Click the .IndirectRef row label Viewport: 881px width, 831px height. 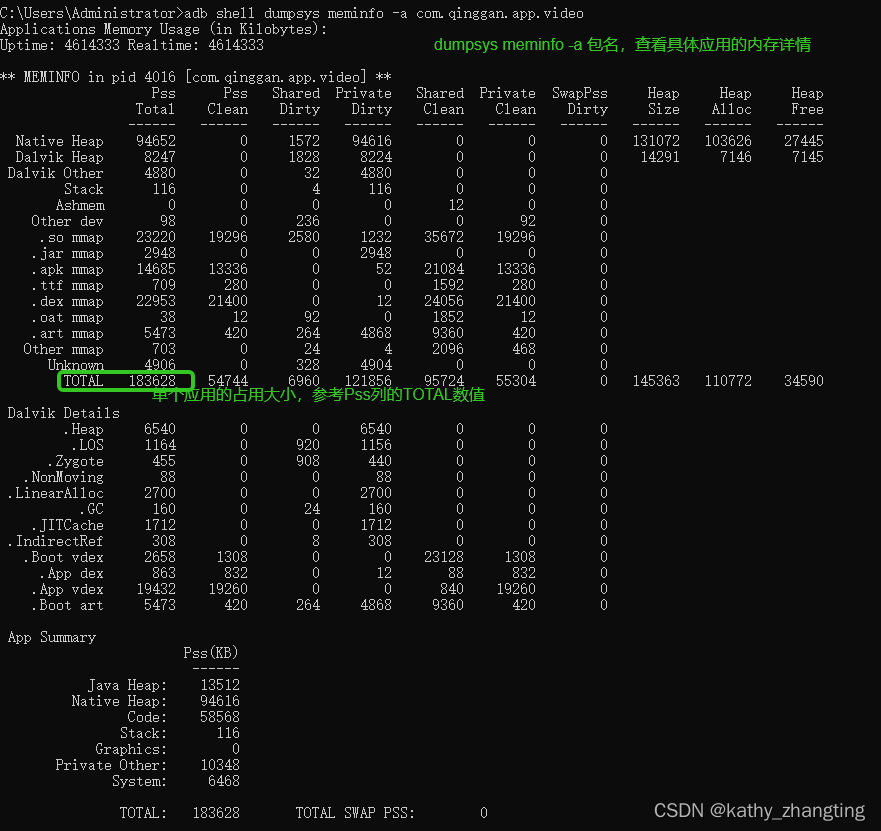pyautogui.click(x=56, y=542)
